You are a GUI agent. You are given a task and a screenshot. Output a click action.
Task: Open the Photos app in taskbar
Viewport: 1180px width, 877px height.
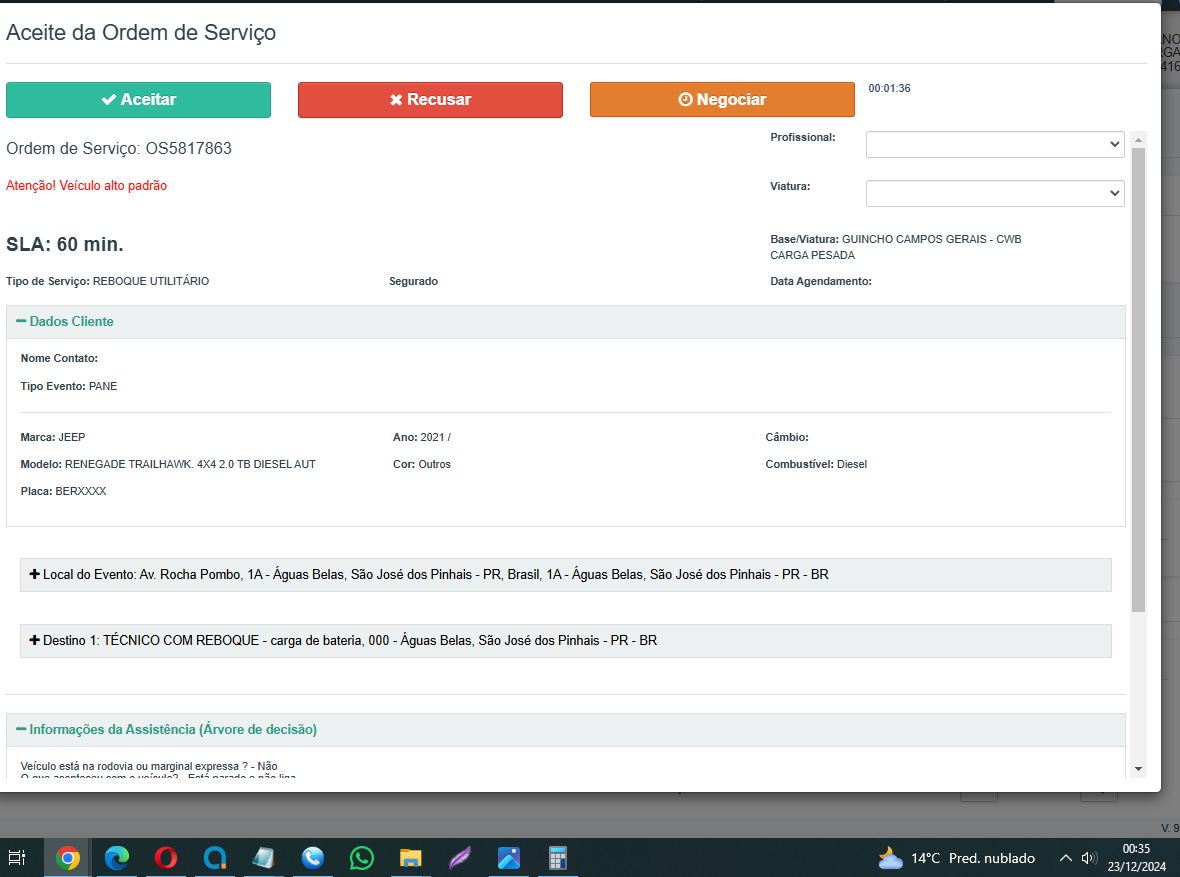click(509, 858)
